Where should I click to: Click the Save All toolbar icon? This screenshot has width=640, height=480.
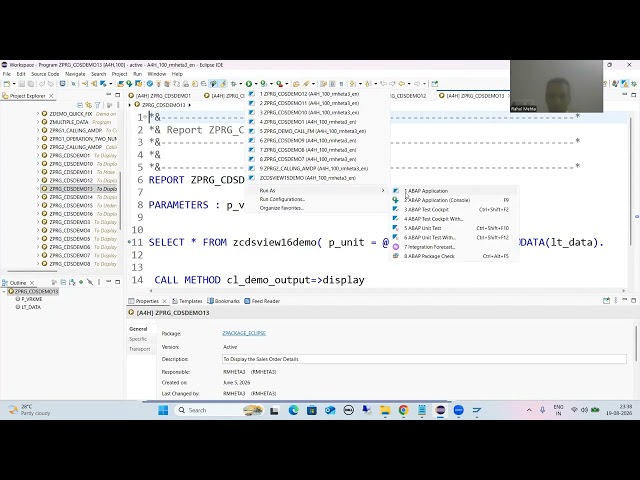30,84
